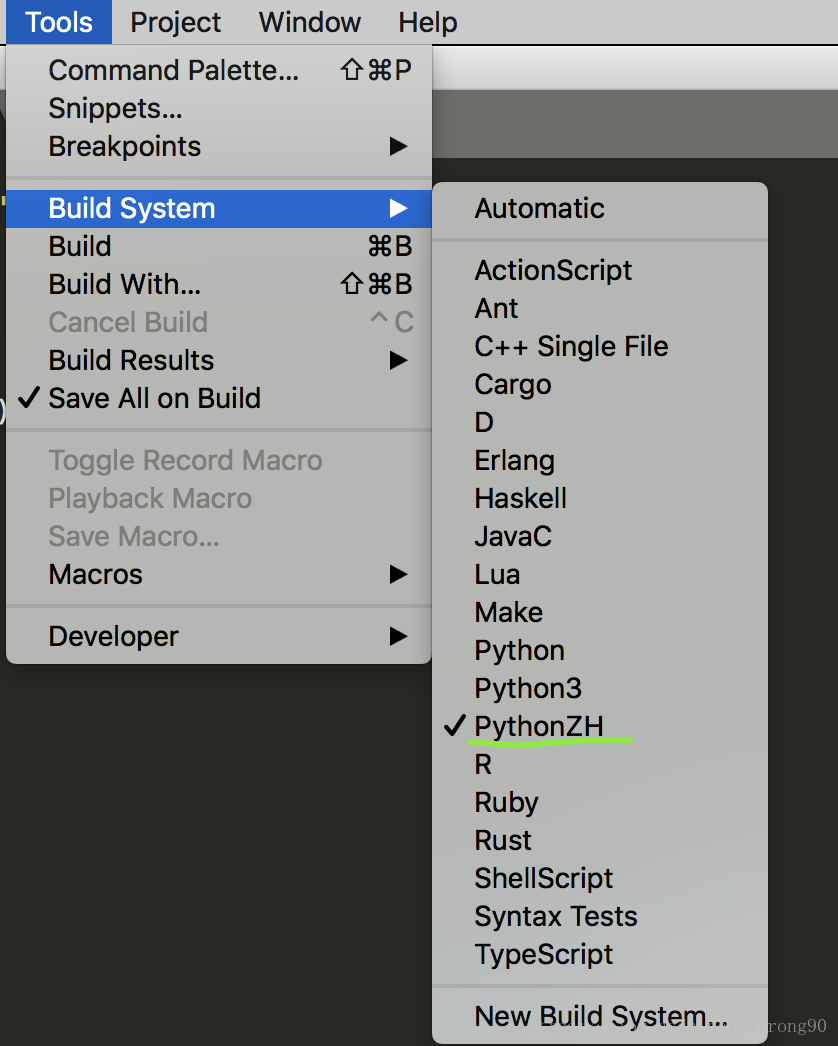838x1046 pixels.
Task: Select ActionScript build system
Action: click(x=600, y=270)
